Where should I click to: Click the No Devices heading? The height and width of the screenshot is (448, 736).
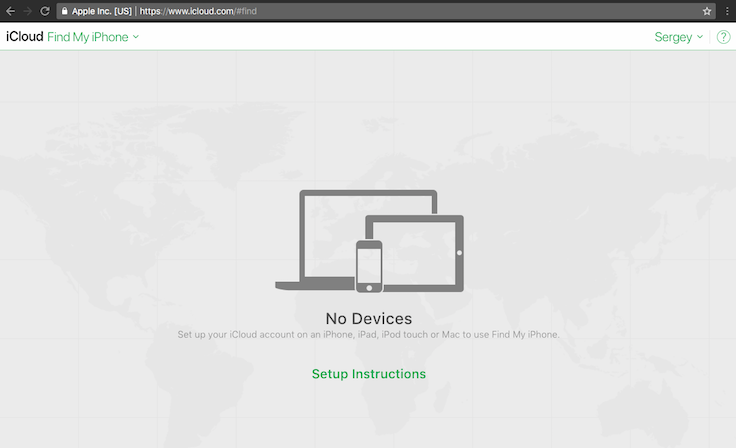369,318
